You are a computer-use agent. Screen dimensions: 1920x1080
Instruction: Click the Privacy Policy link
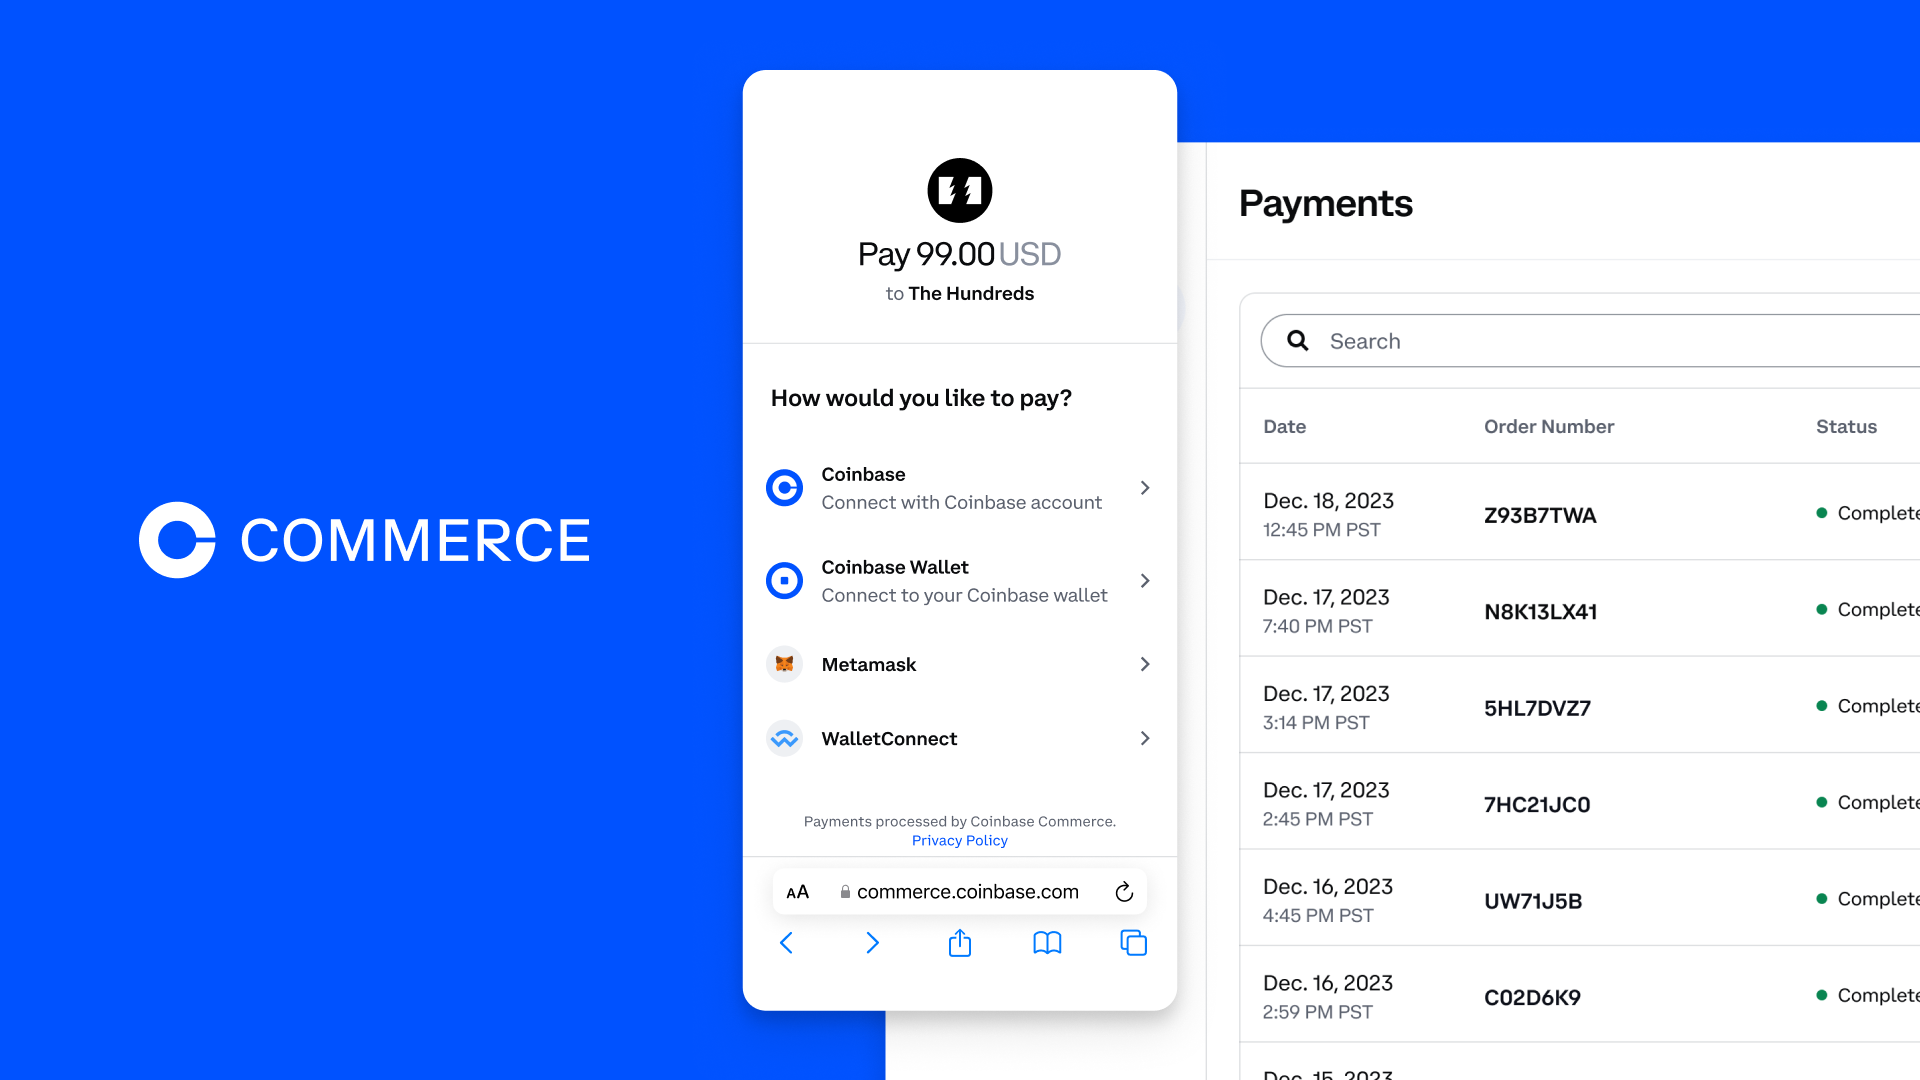(959, 840)
